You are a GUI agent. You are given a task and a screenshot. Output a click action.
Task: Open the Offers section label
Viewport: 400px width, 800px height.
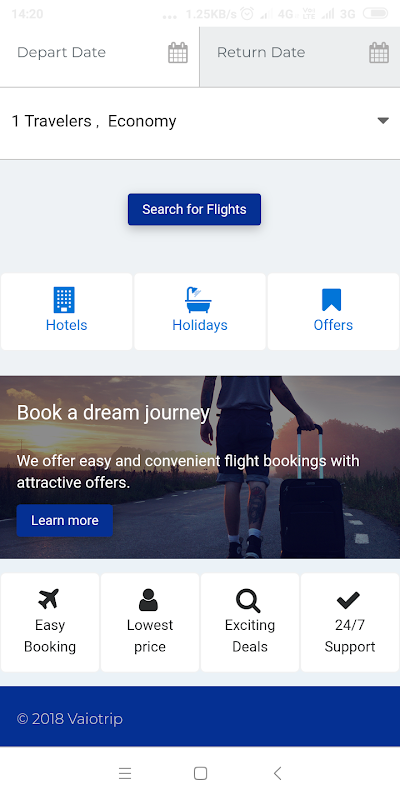pos(333,325)
